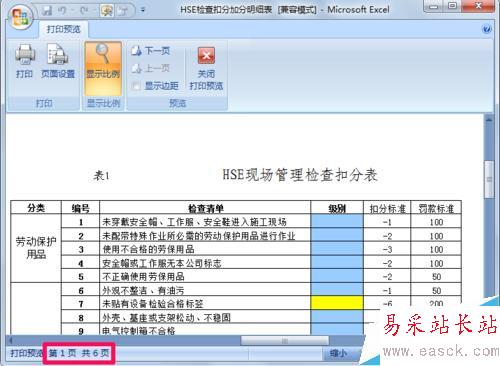Click row 1 未穿戴安全帽 text
Viewport: 500px width, 366px height.
click(x=194, y=222)
